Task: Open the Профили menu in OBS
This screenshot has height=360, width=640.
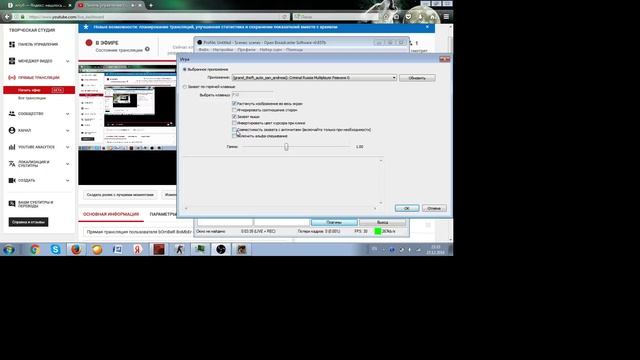Action: pos(246,50)
